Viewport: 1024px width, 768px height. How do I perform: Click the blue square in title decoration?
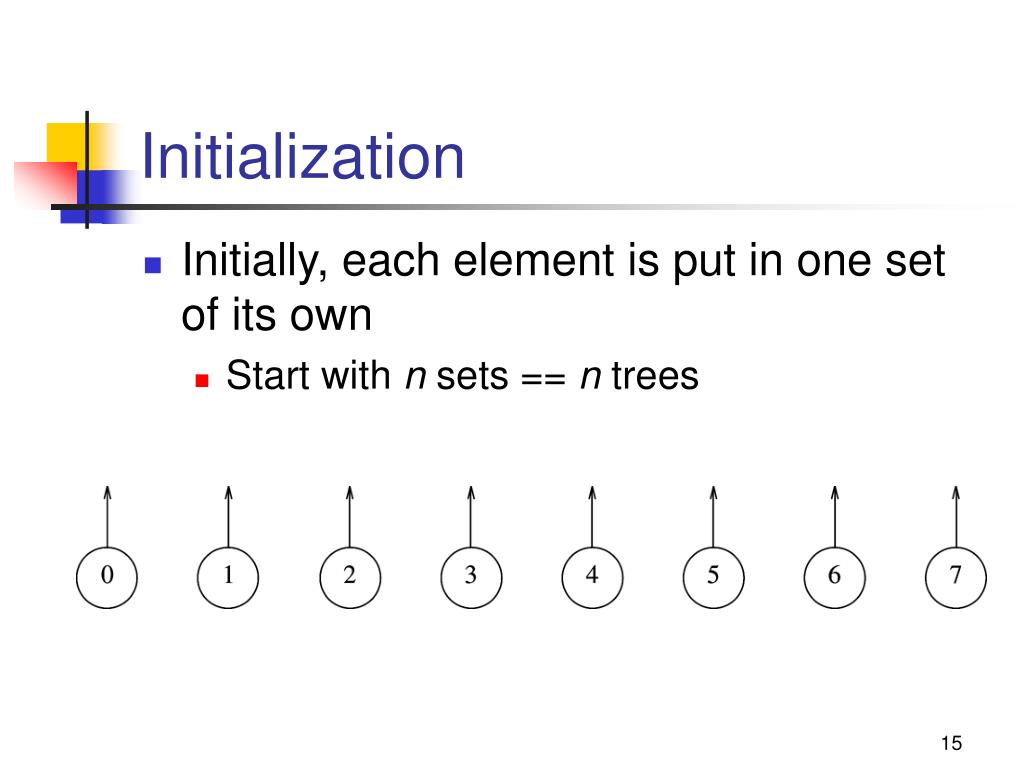pyautogui.click(x=98, y=196)
